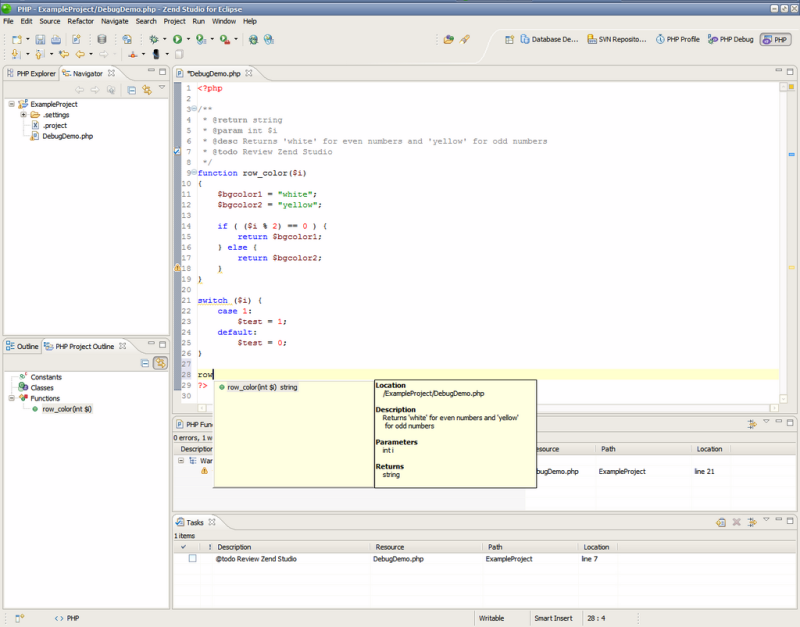Open DebugDemo.php in Navigator tree
Viewport: 800px width, 627px height.
67,136
